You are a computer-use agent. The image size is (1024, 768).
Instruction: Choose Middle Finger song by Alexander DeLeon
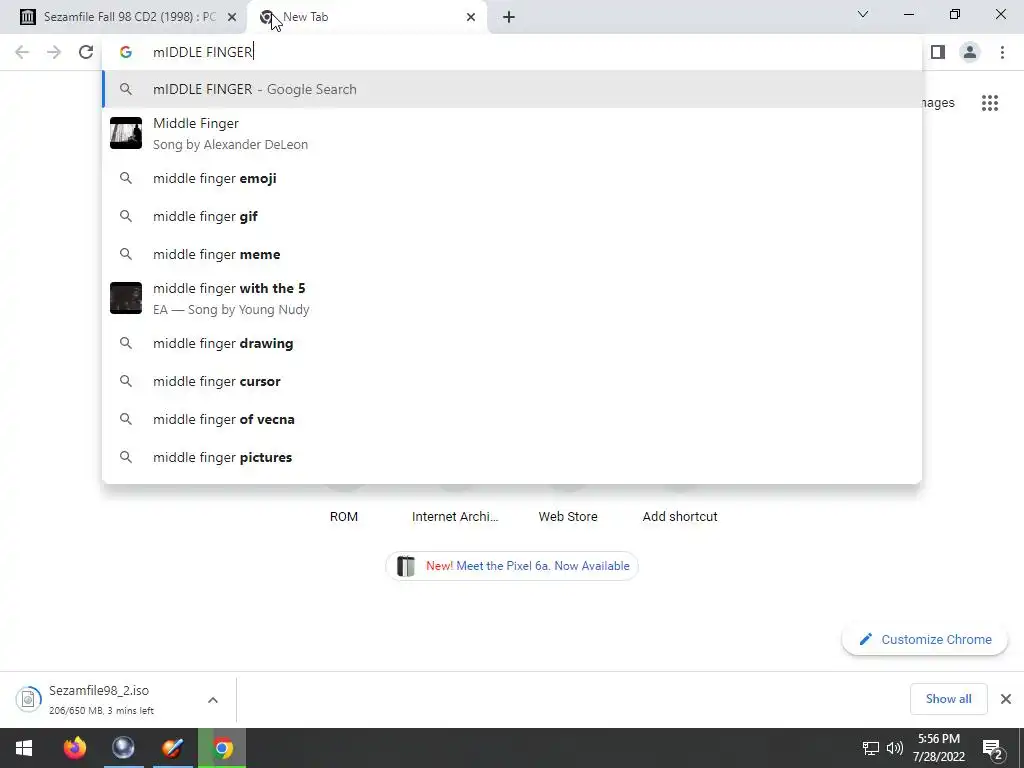pyautogui.click(x=512, y=133)
